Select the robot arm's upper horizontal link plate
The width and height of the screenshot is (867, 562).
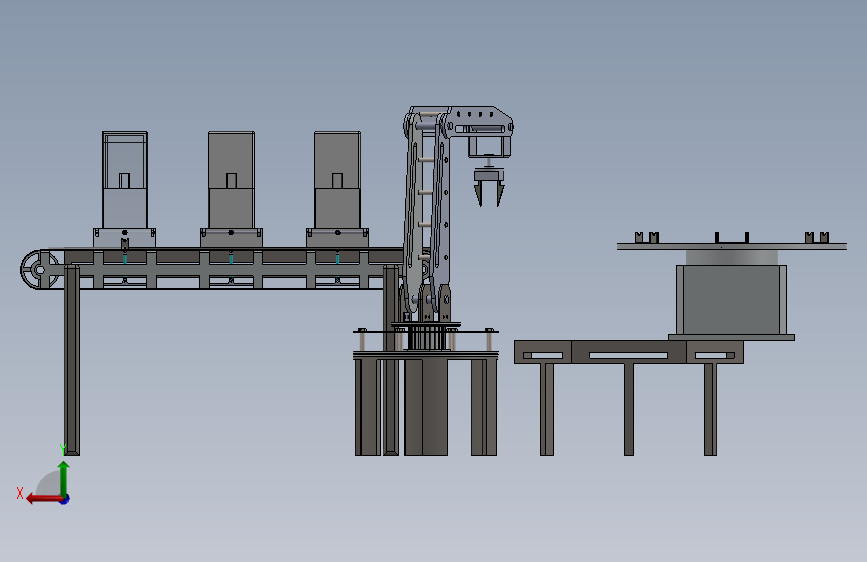coord(479,123)
